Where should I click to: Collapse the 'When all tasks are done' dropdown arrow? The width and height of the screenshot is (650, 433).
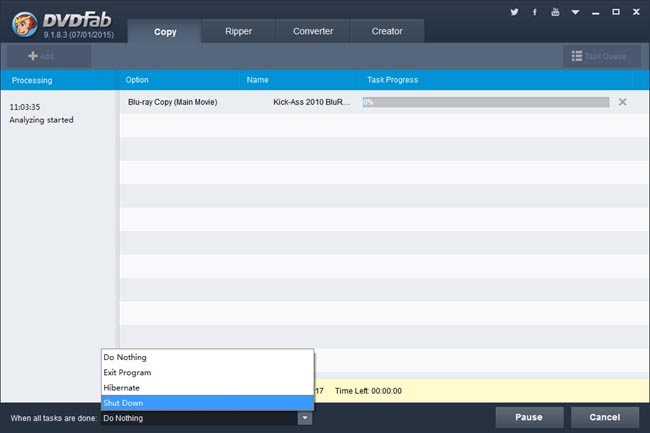tap(304, 418)
